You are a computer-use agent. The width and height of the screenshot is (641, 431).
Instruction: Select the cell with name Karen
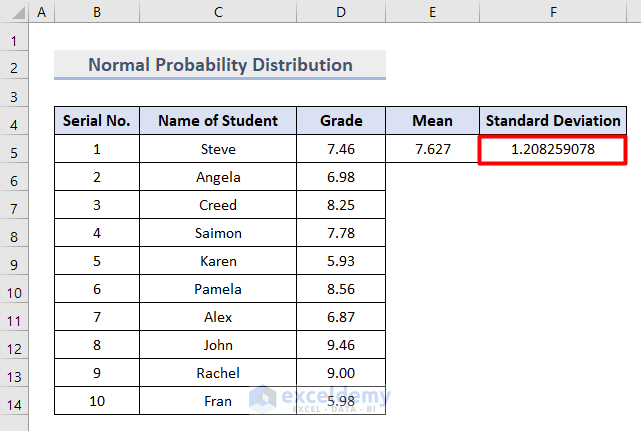point(218,261)
